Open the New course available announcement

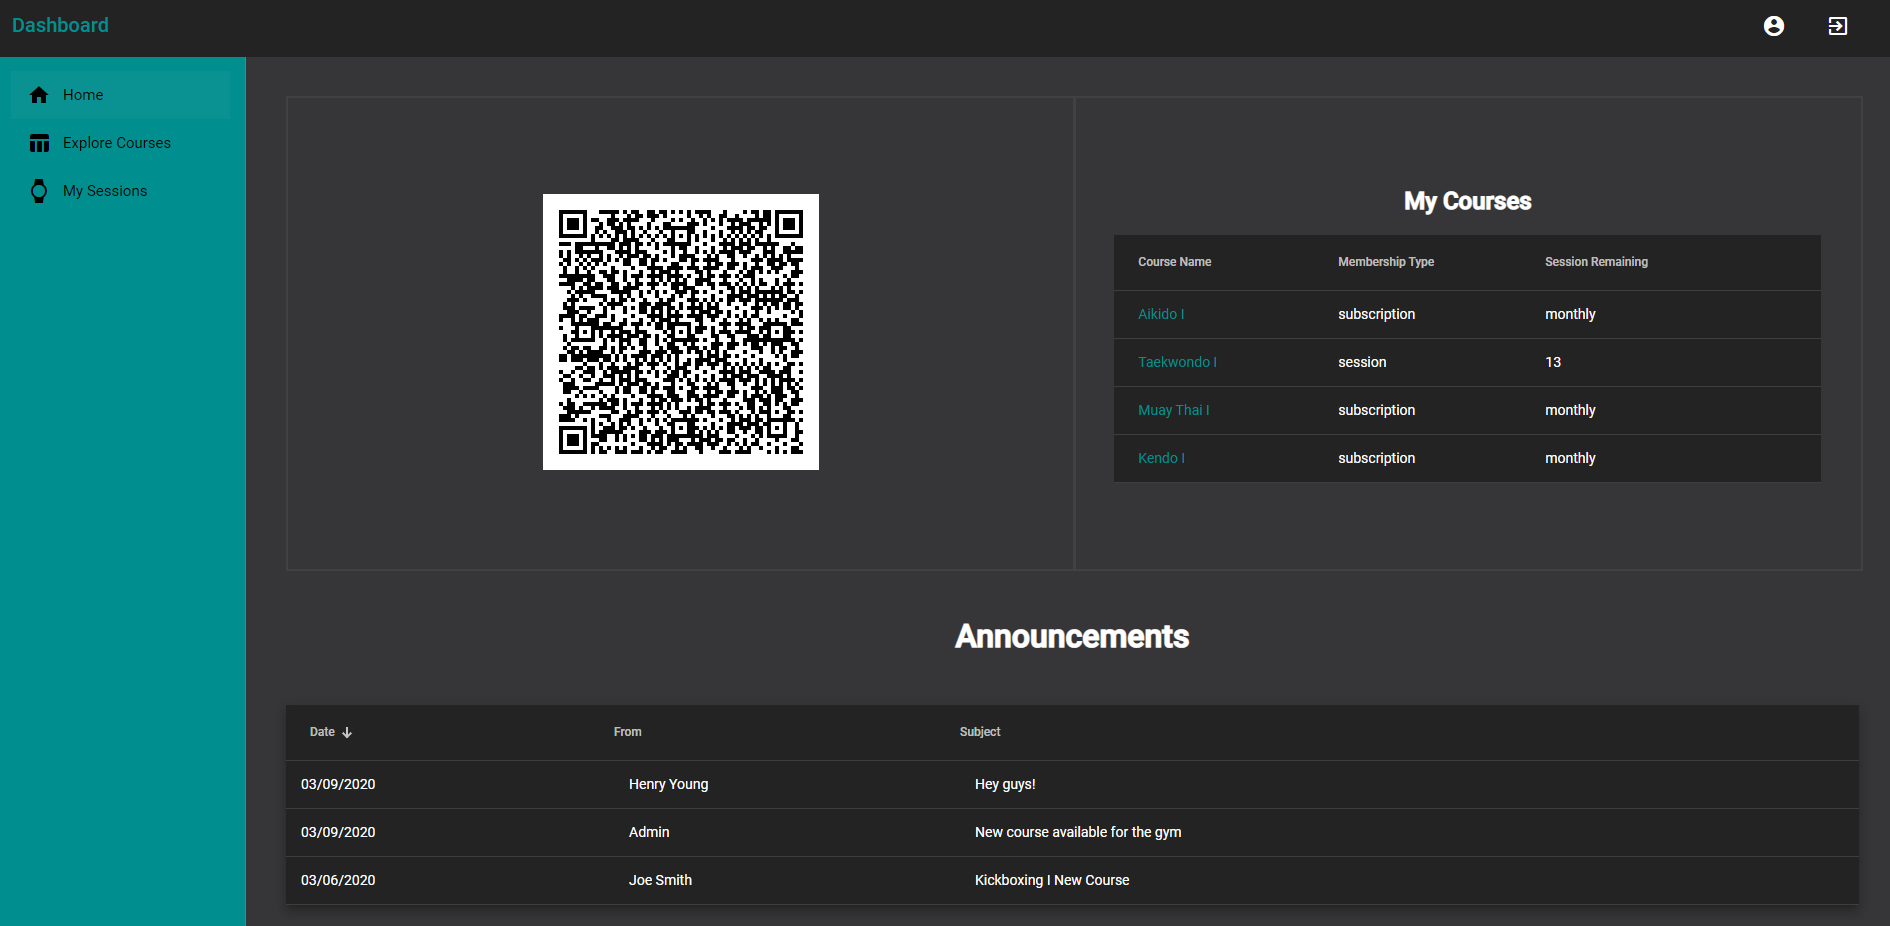1077,832
